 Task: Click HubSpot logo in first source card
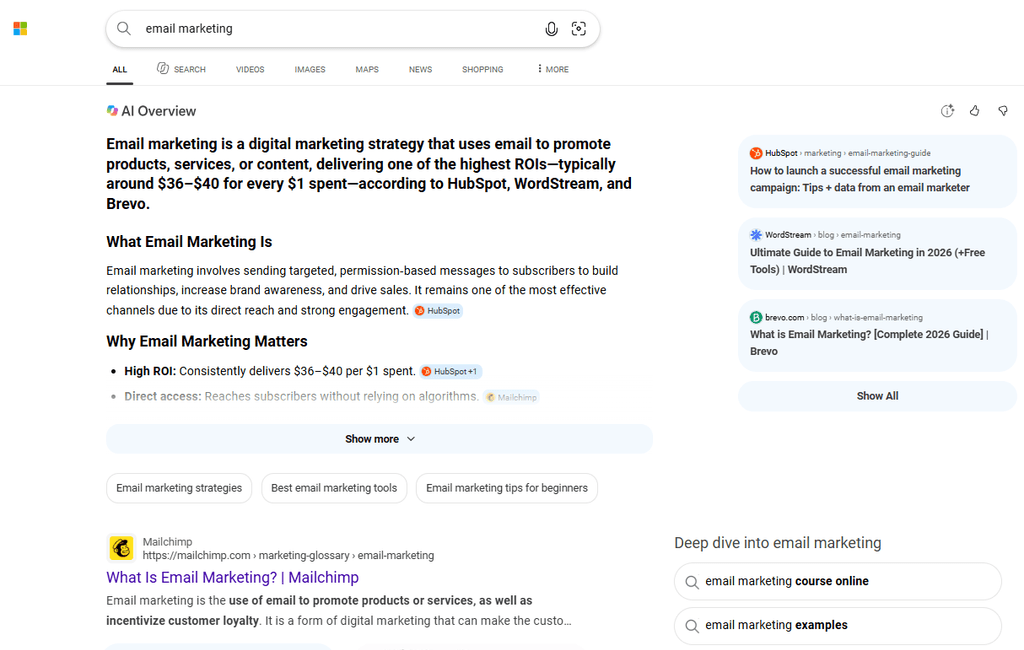(x=756, y=153)
